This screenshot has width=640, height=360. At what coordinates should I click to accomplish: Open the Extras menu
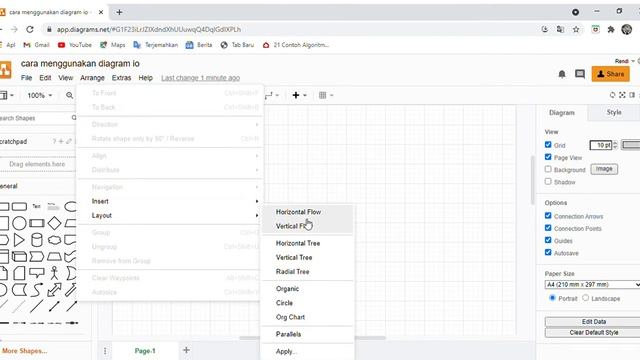(122, 78)
